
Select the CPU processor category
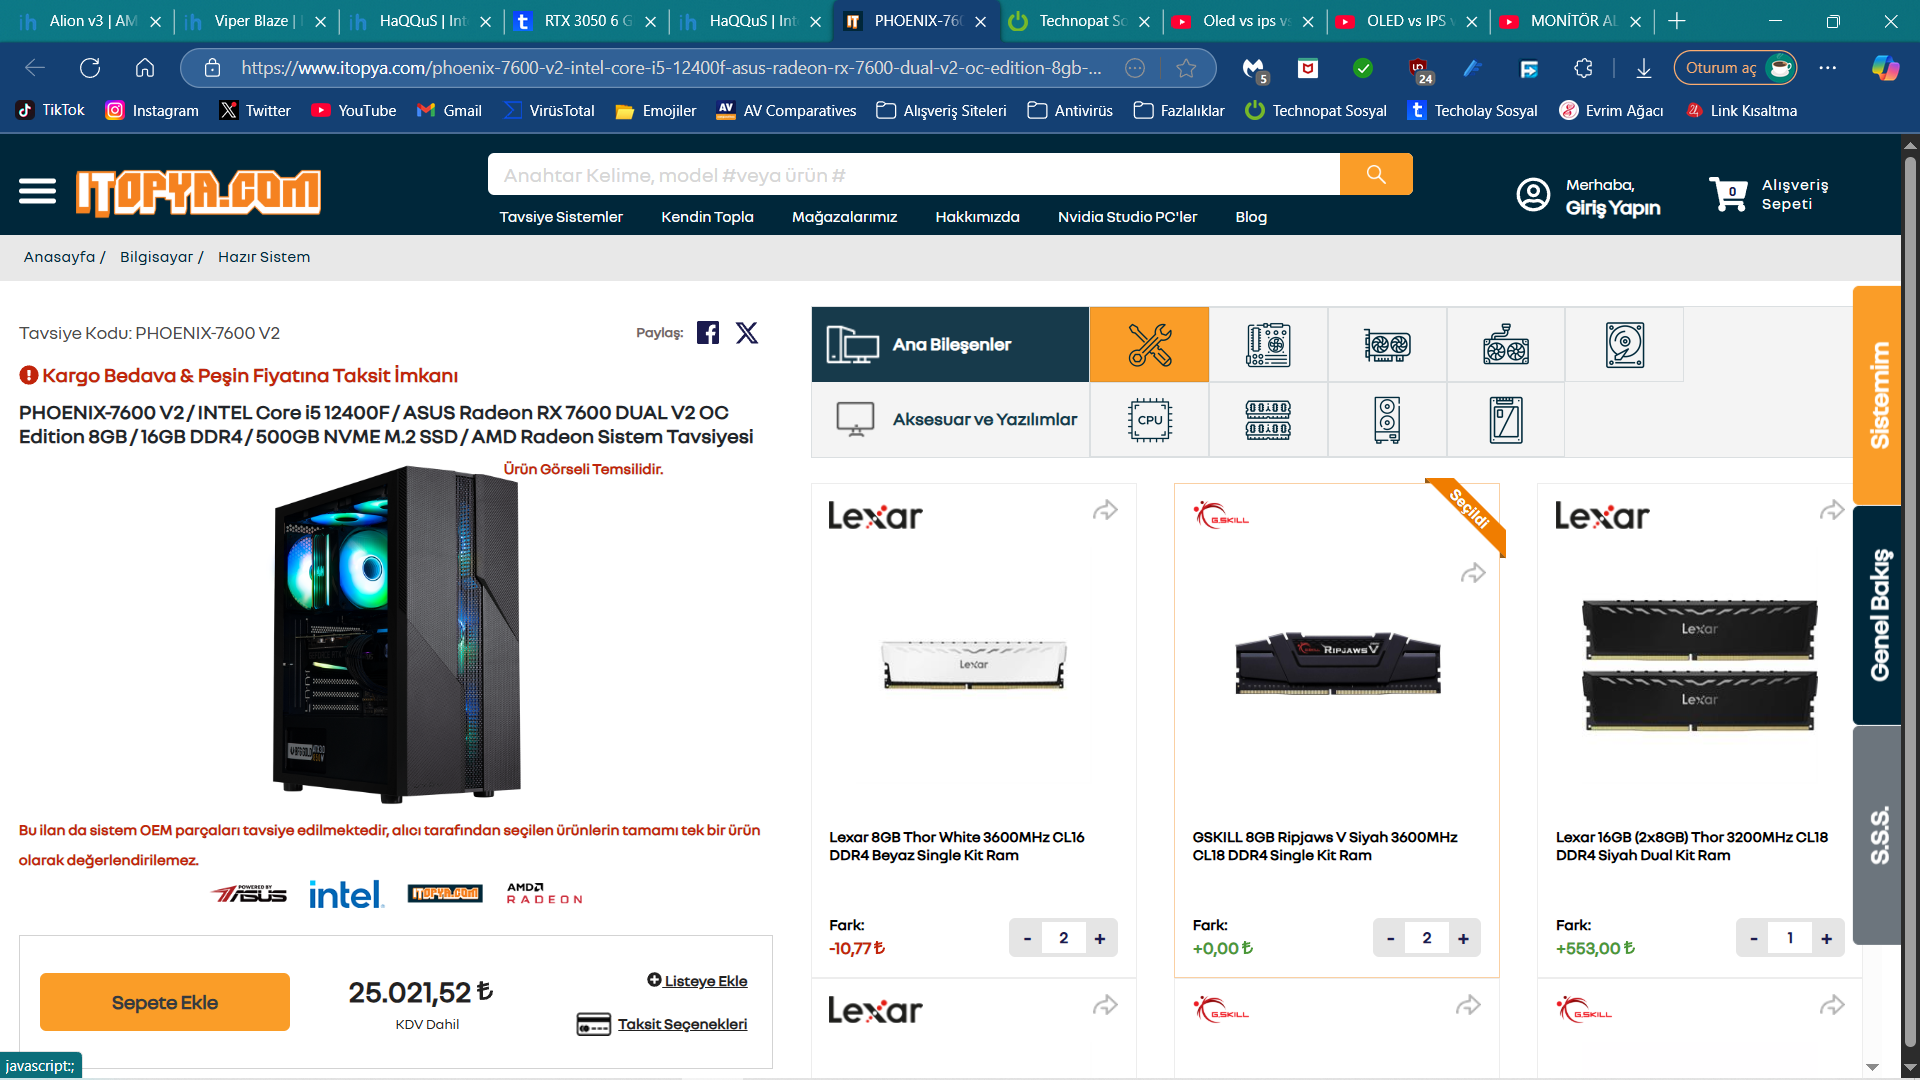pyautogui.click(x=1149, y=420)
